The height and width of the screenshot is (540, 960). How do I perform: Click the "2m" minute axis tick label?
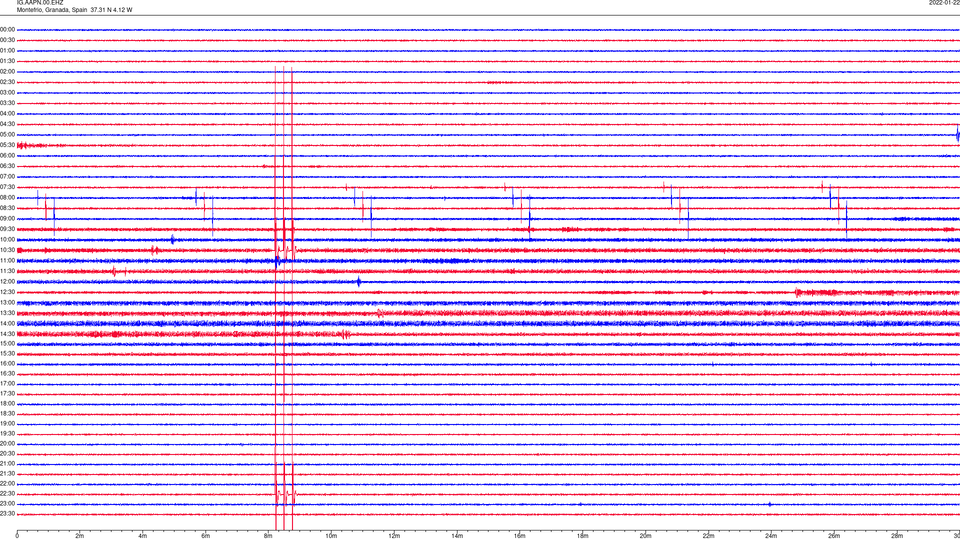click(x=80, y=536)
